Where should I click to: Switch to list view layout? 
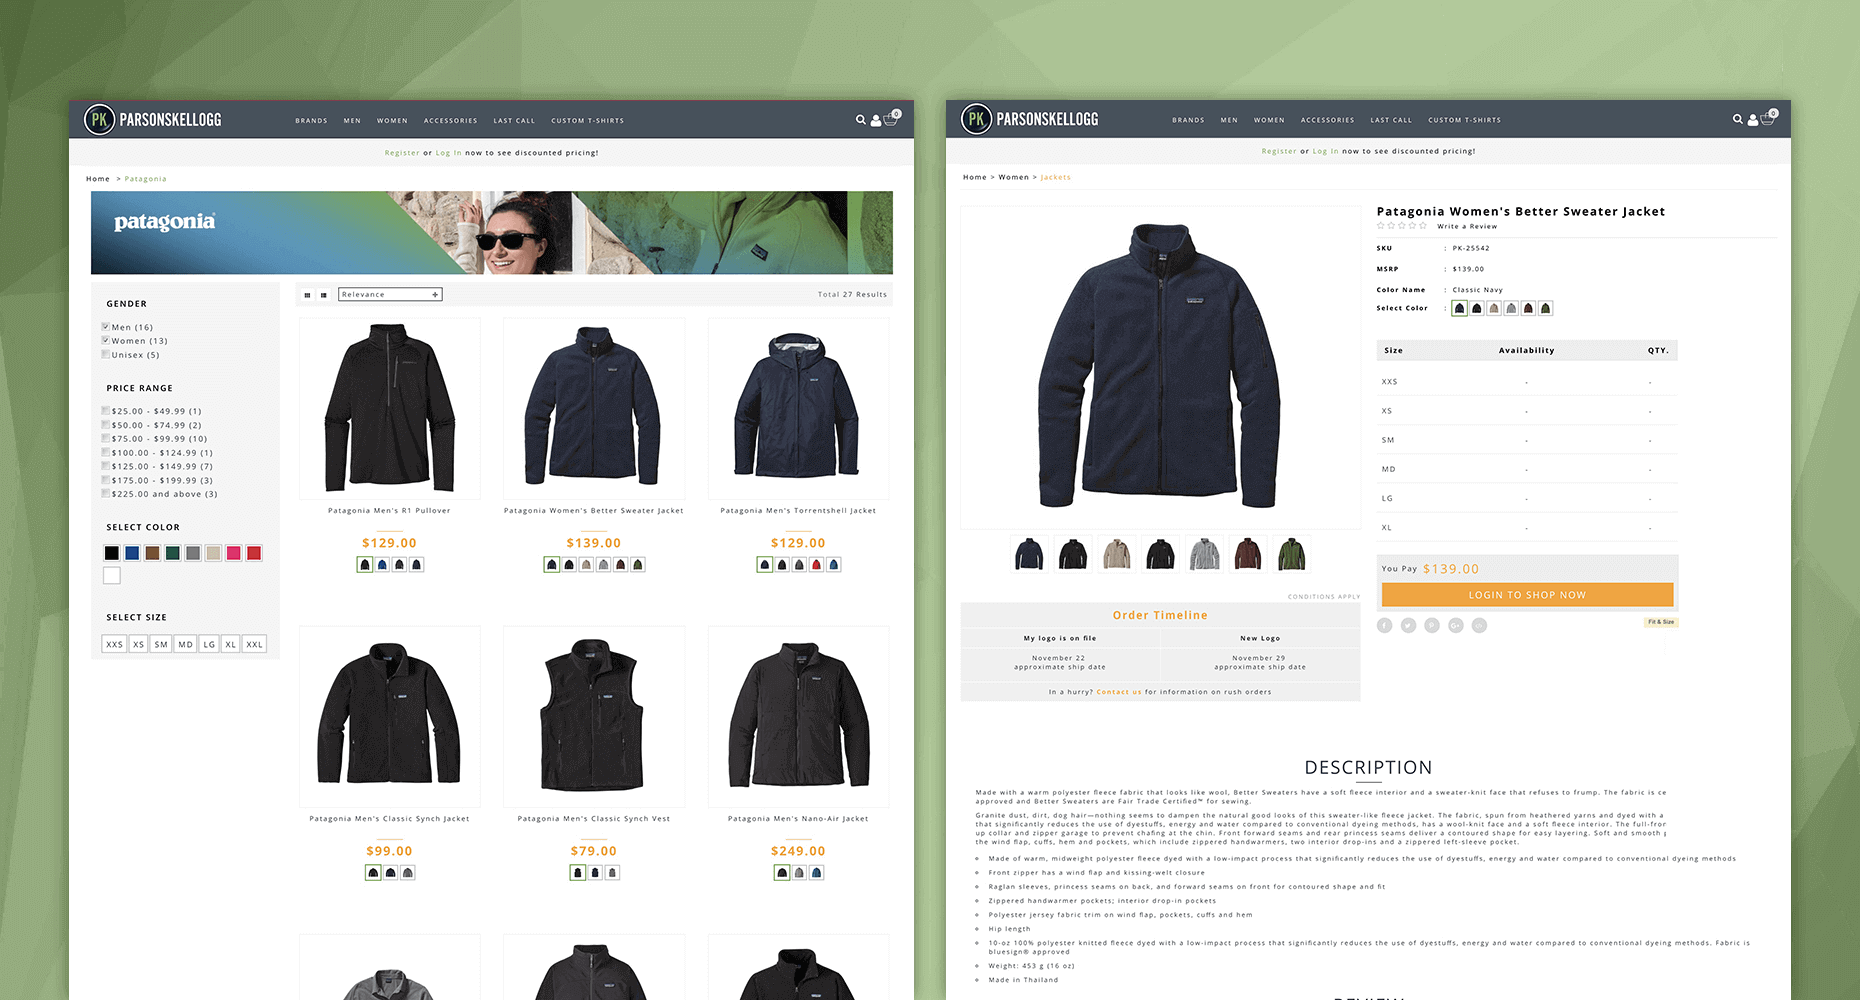coord(323,295)
